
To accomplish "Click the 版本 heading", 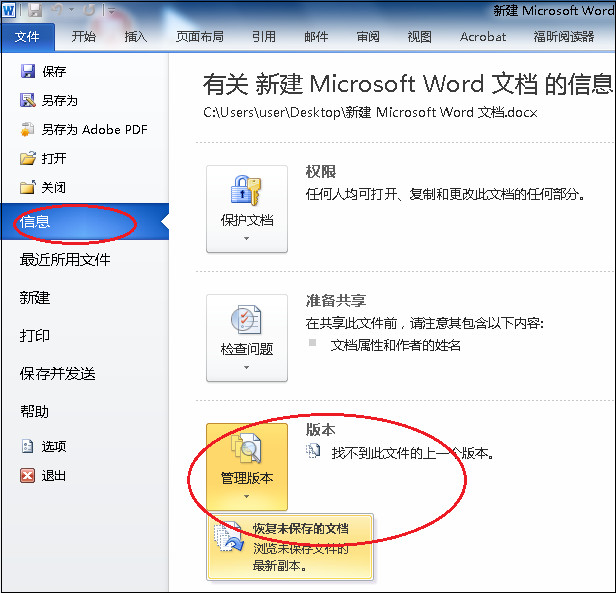I will (x=321, y=430).
